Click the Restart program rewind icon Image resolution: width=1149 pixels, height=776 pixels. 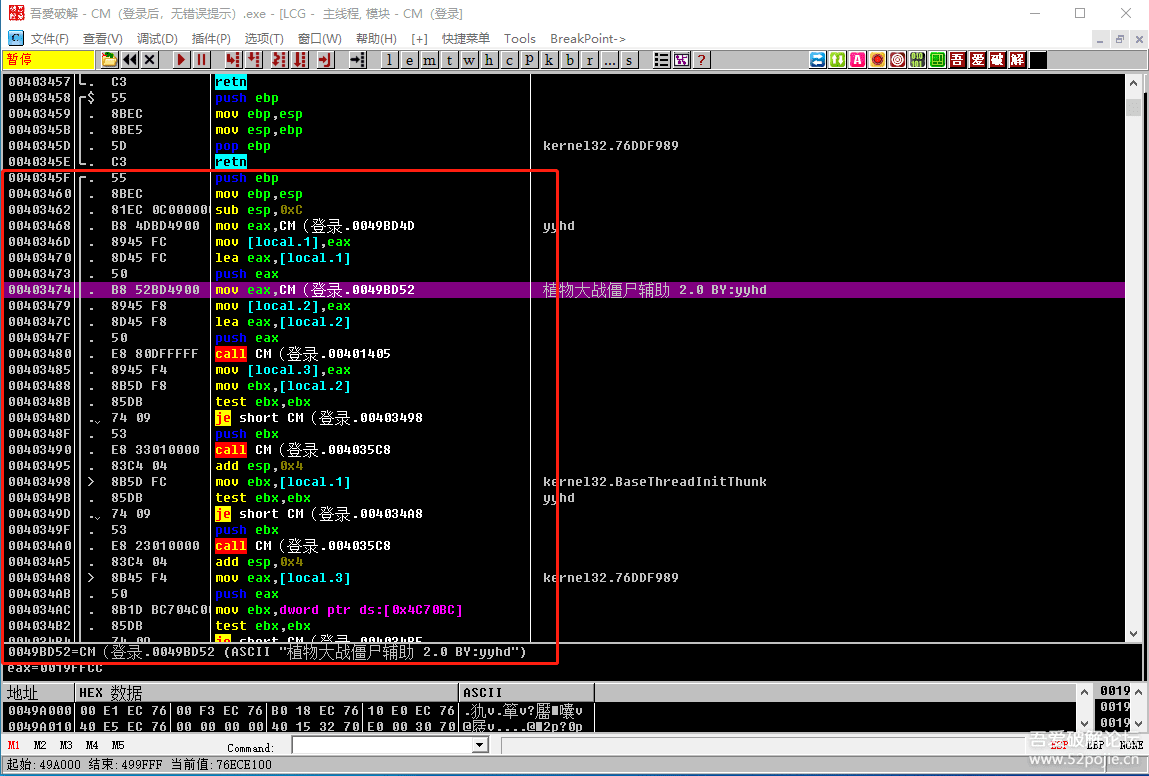pos(130,60)
